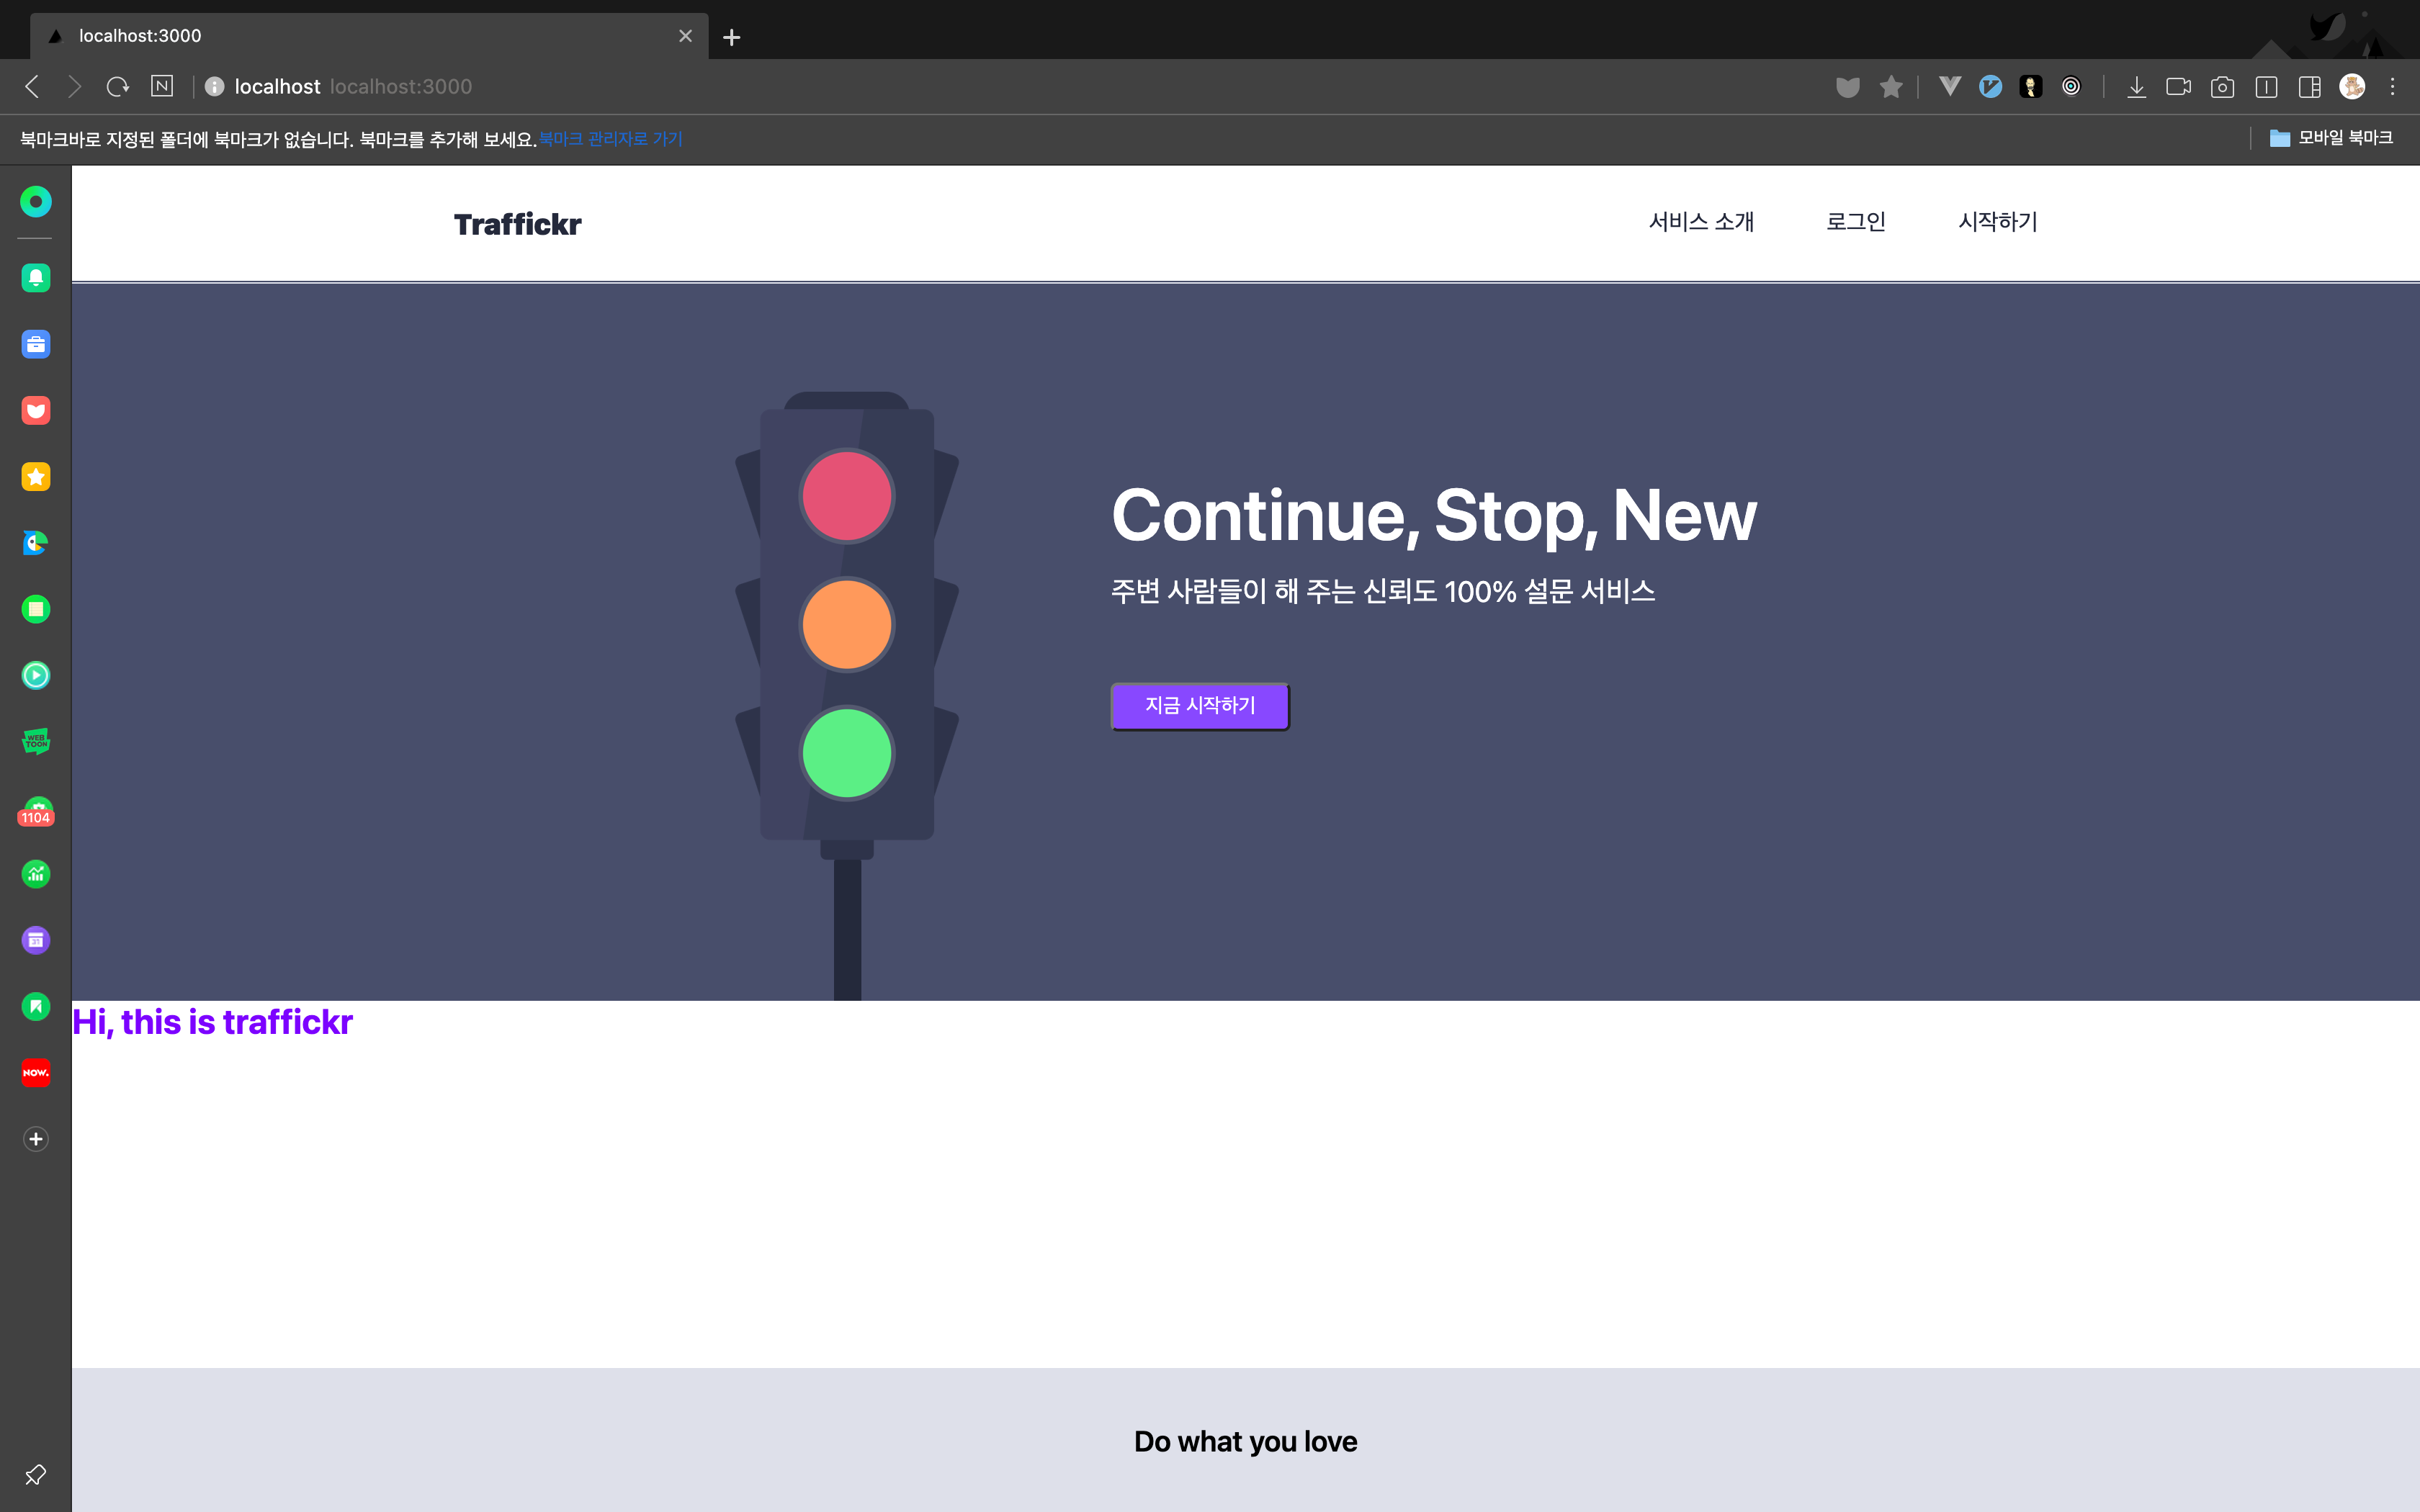Add a new sidebar panel with plus icon
The height and width of the screenshot is (1512, 2420).
tap(36, 1139)
